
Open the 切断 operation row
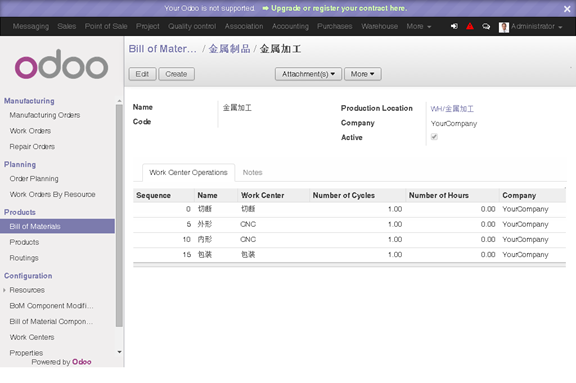tap(349, 209)
